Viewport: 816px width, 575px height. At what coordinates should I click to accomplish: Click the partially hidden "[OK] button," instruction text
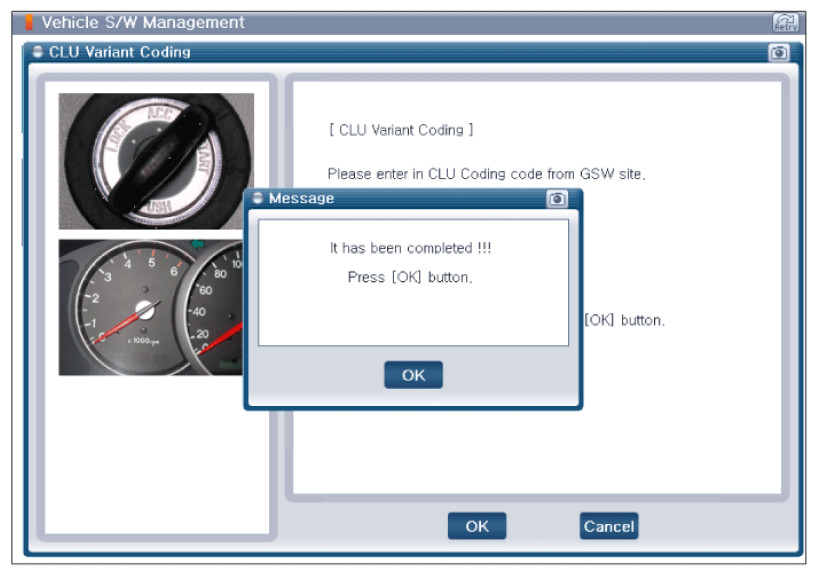[624, 321]
